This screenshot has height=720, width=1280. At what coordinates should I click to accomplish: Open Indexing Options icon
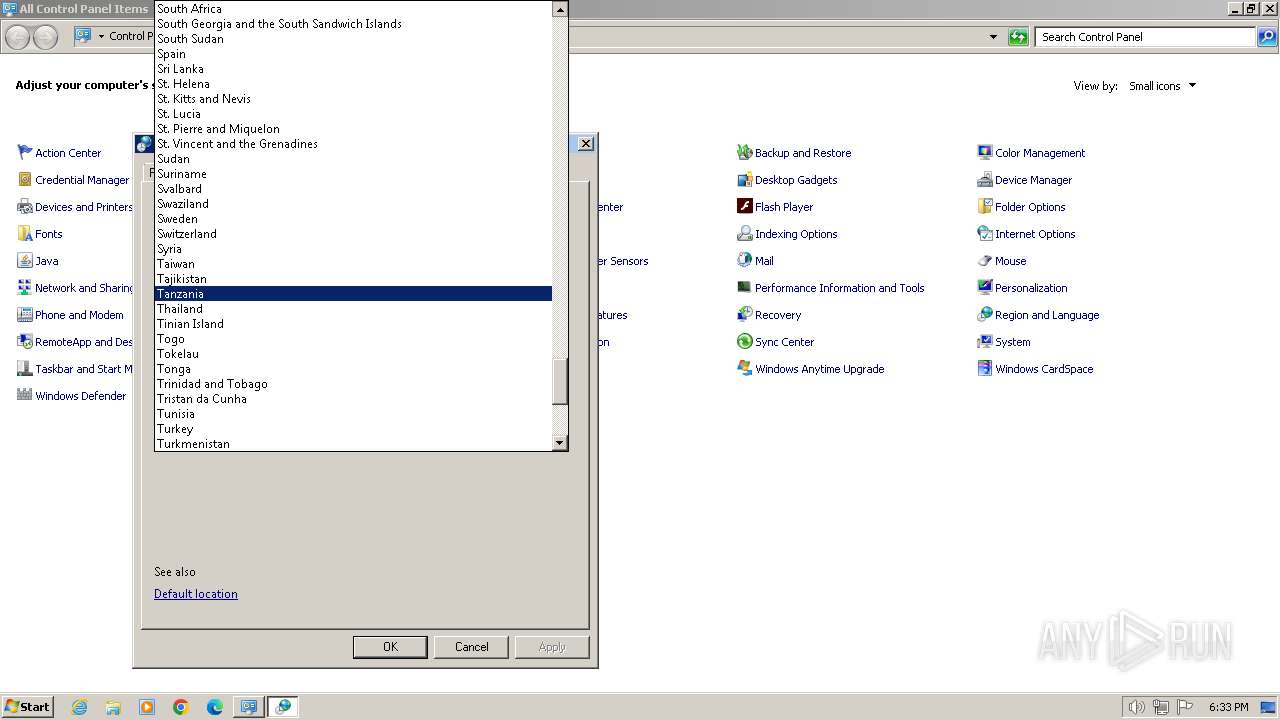pyautogui.click(x=744, y=233)
